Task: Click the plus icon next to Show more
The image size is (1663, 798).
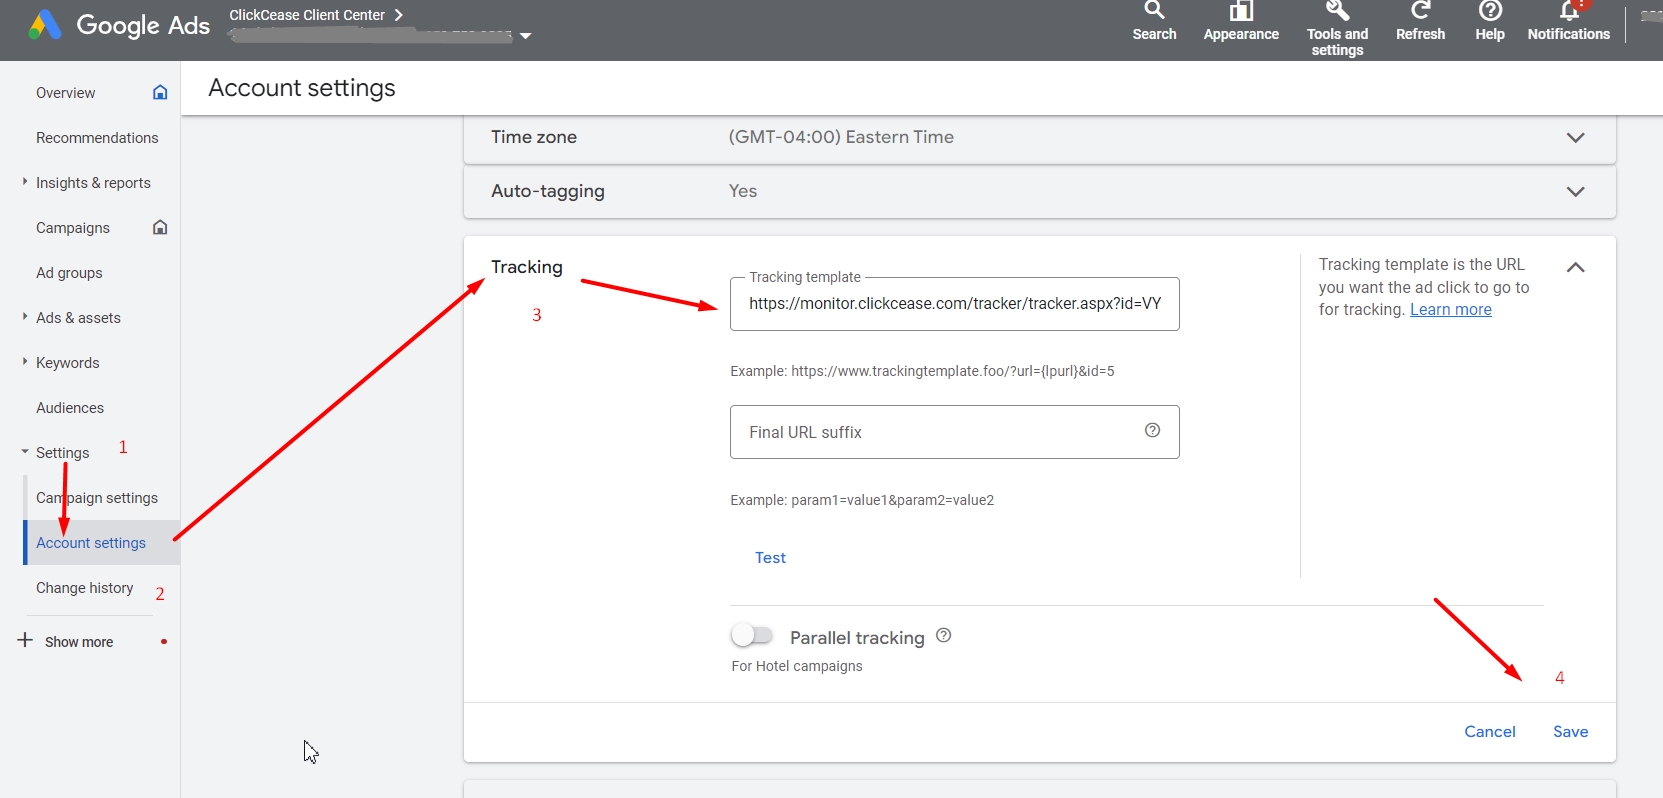Action: [x=25, y=640]
